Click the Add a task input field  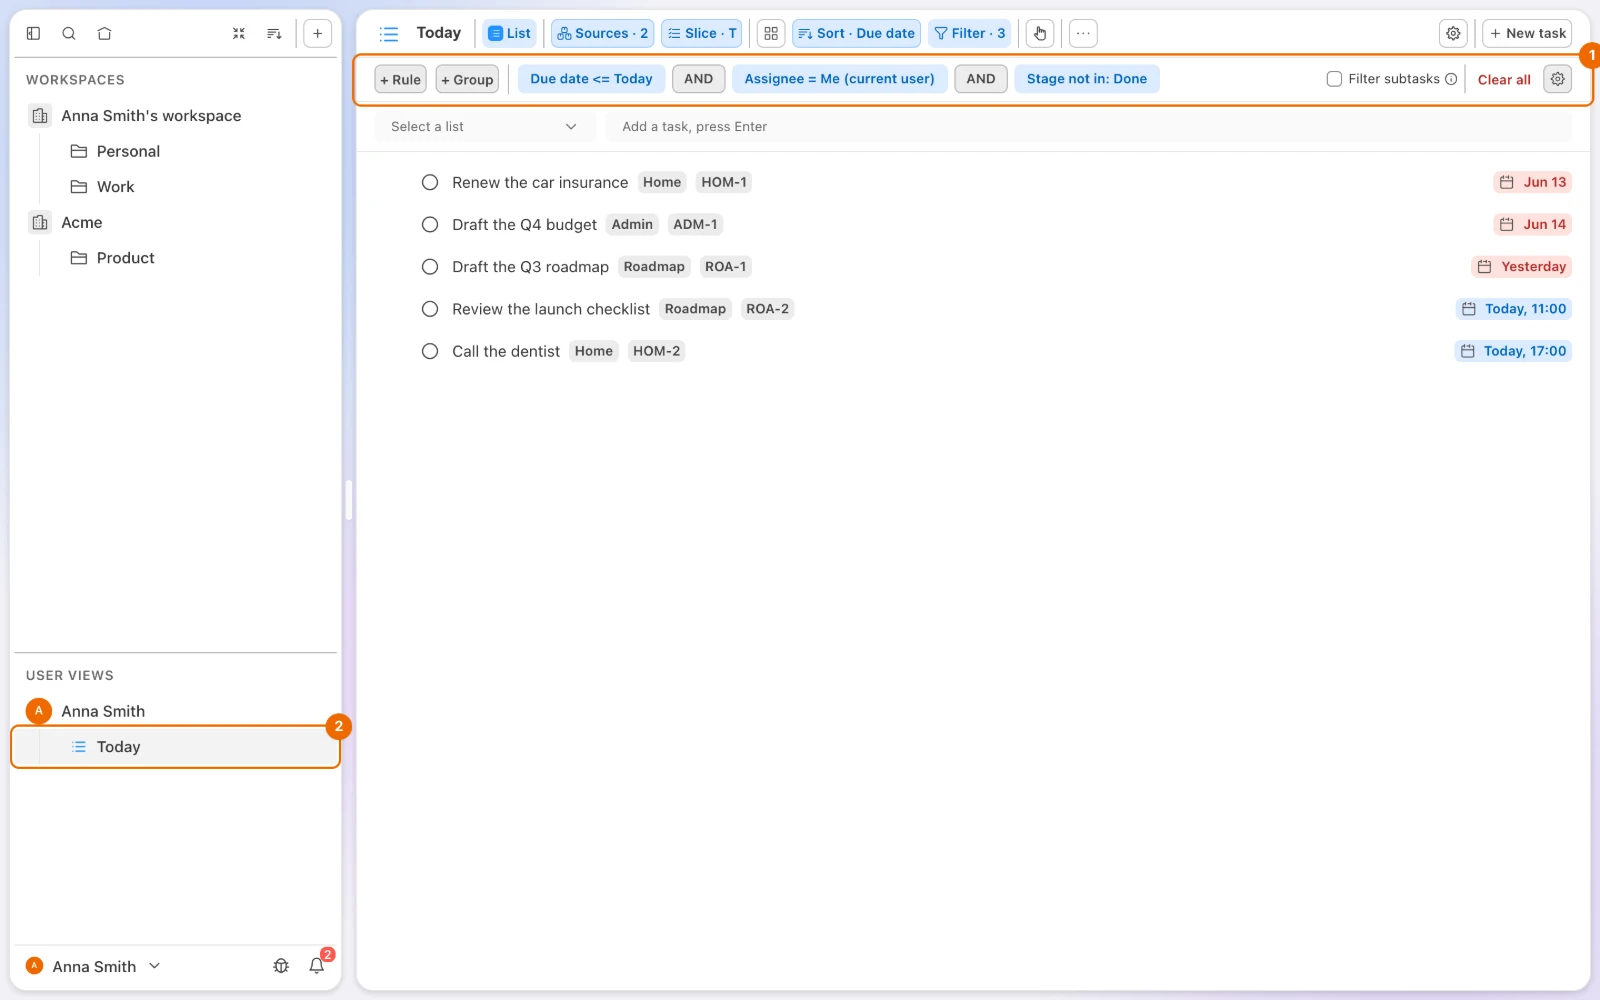[x=1088, y=127]
